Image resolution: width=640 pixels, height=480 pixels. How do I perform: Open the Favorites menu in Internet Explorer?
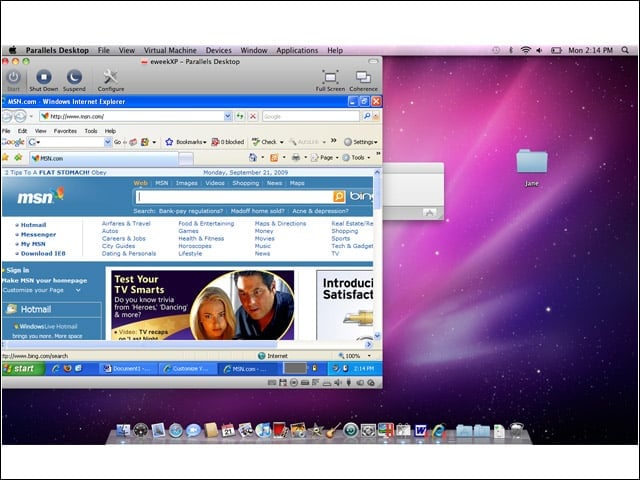point(65,131)
